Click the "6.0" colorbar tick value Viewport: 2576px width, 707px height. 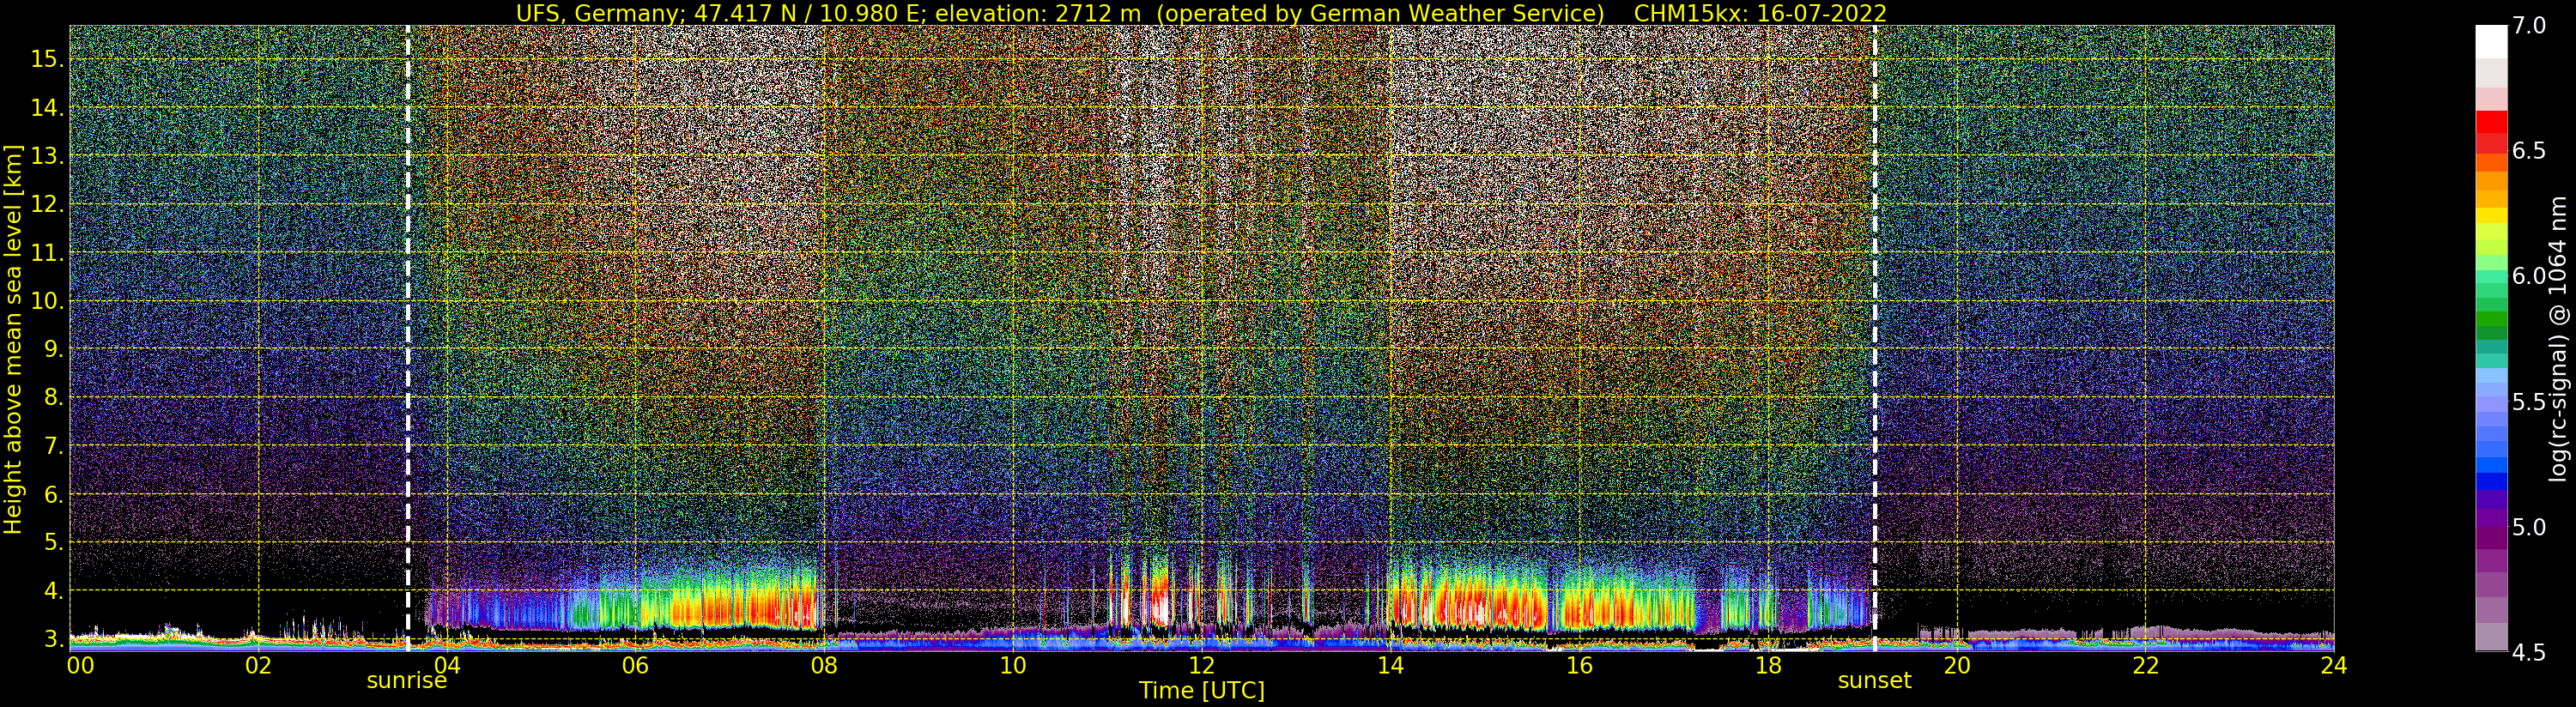2528,276
